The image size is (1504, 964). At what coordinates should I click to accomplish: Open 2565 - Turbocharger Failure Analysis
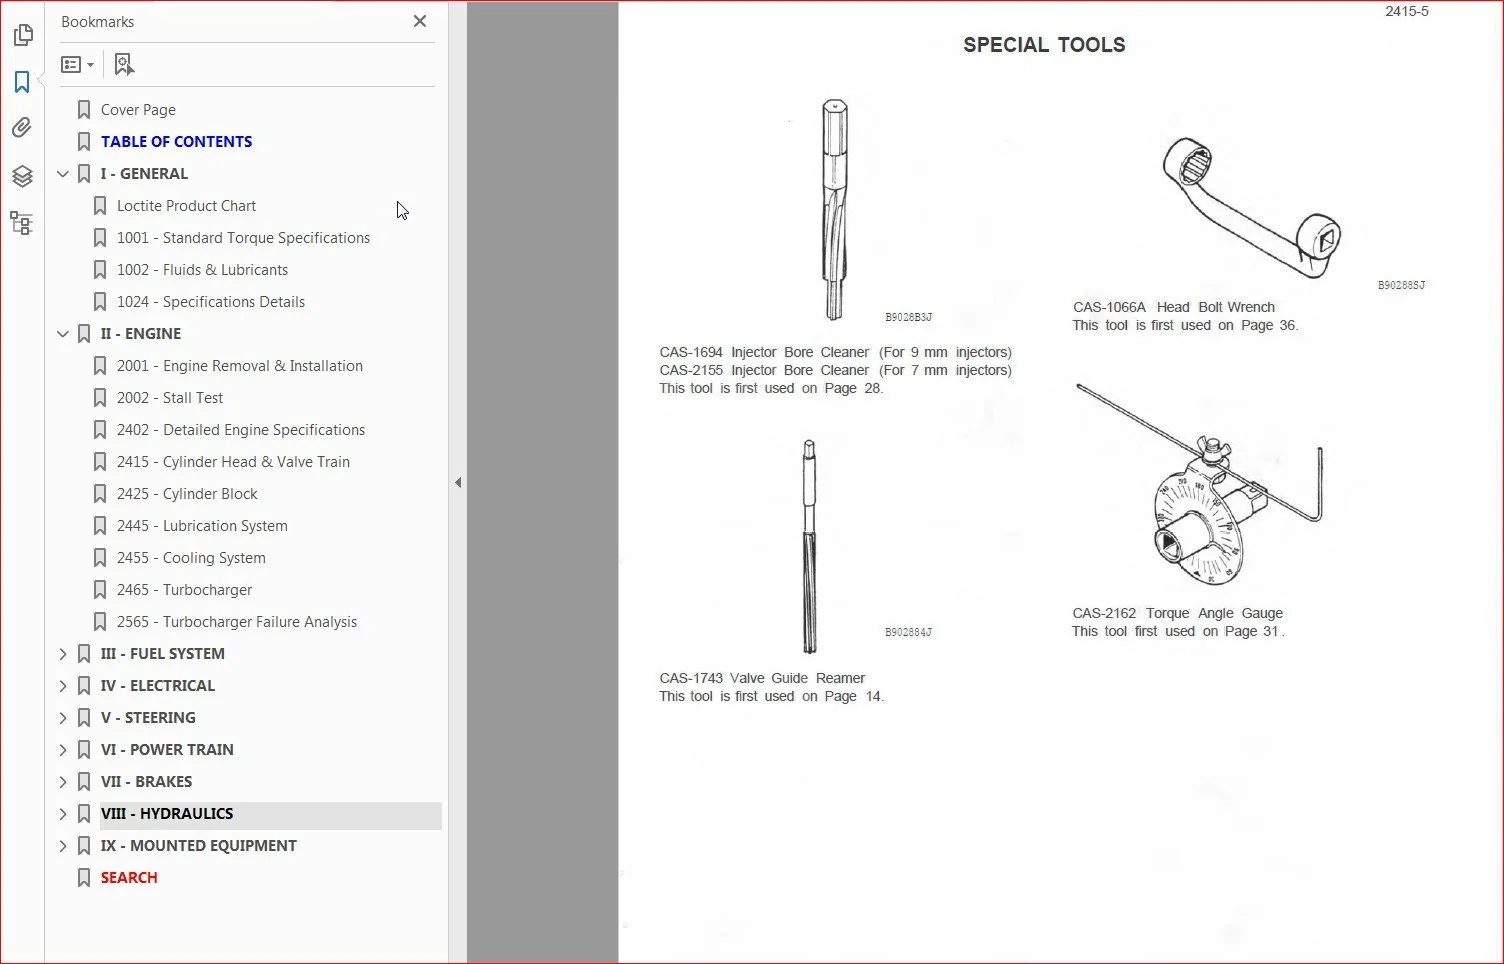tap(237, 622)
